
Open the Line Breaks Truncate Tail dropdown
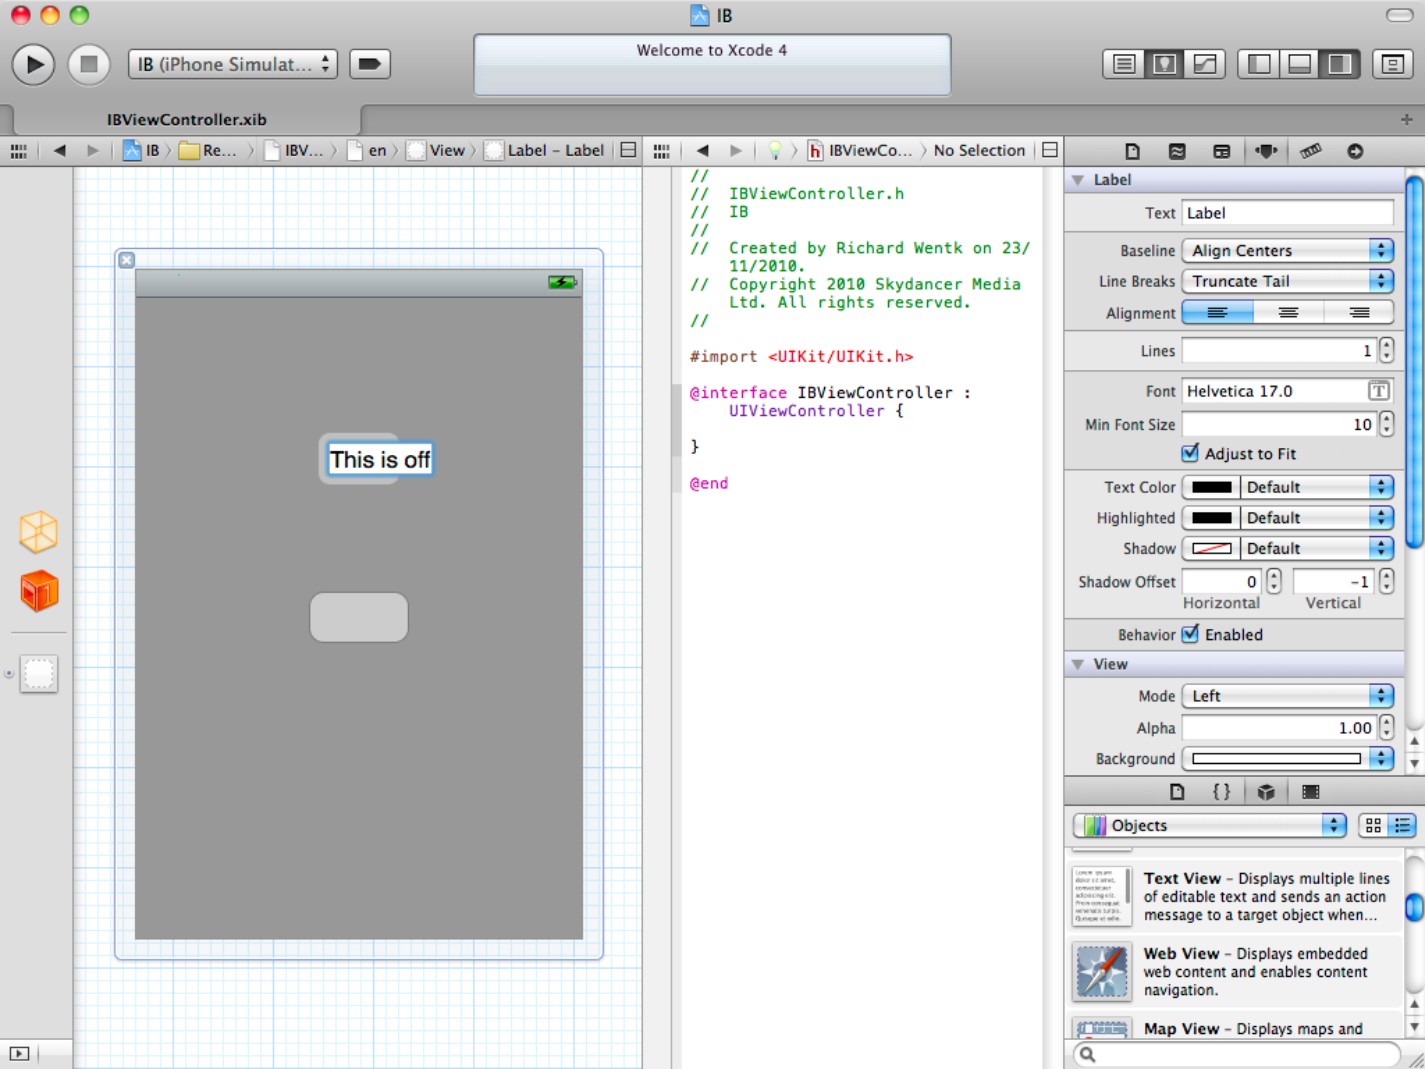click(x=1288, y=281)
